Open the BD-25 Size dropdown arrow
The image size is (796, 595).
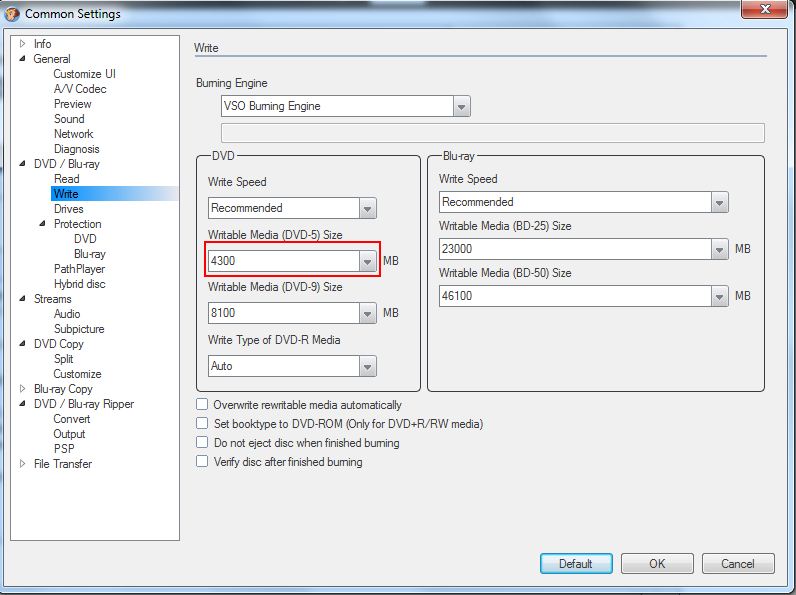click(719, 249)
